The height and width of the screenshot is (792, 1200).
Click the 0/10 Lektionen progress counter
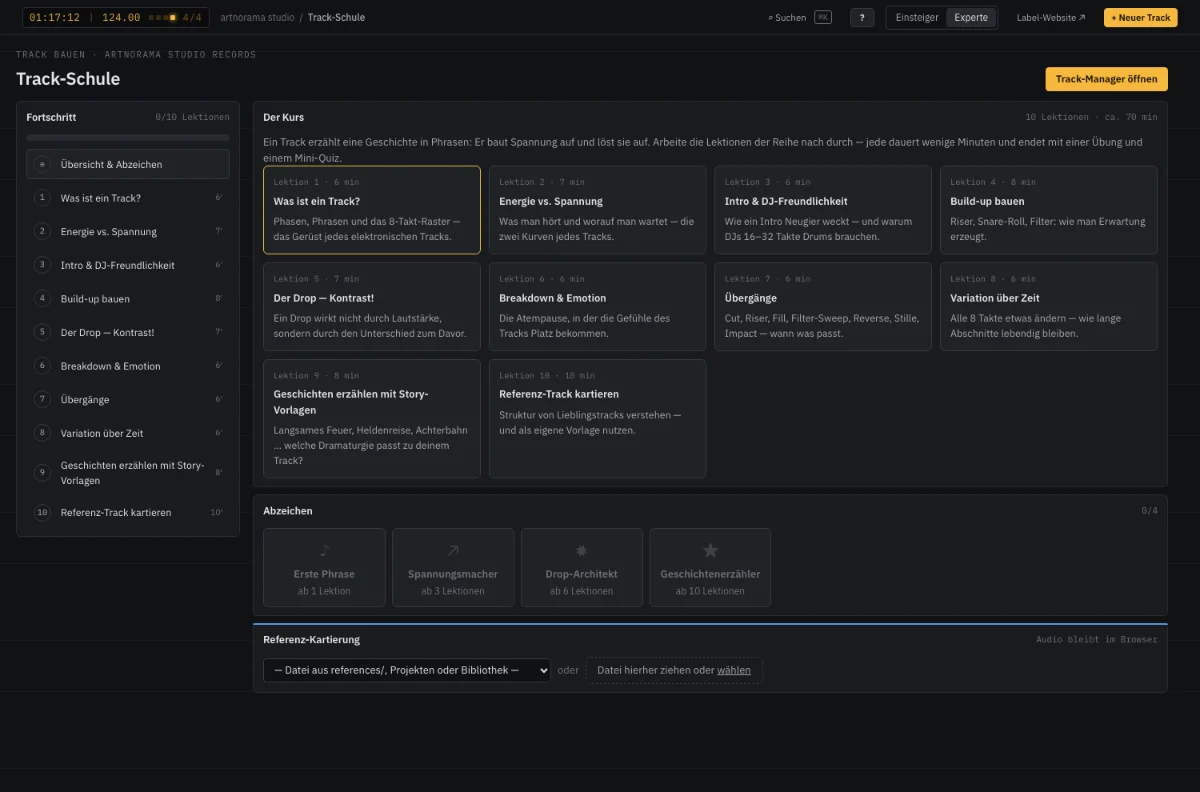point(192,117)
